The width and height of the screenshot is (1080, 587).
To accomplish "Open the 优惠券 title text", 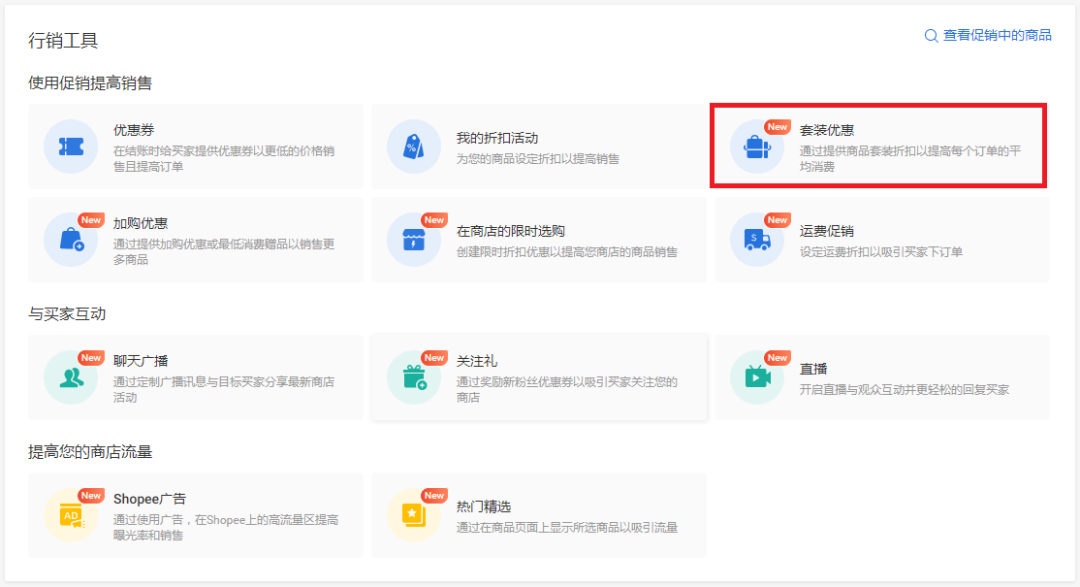I will coord(133,130).
